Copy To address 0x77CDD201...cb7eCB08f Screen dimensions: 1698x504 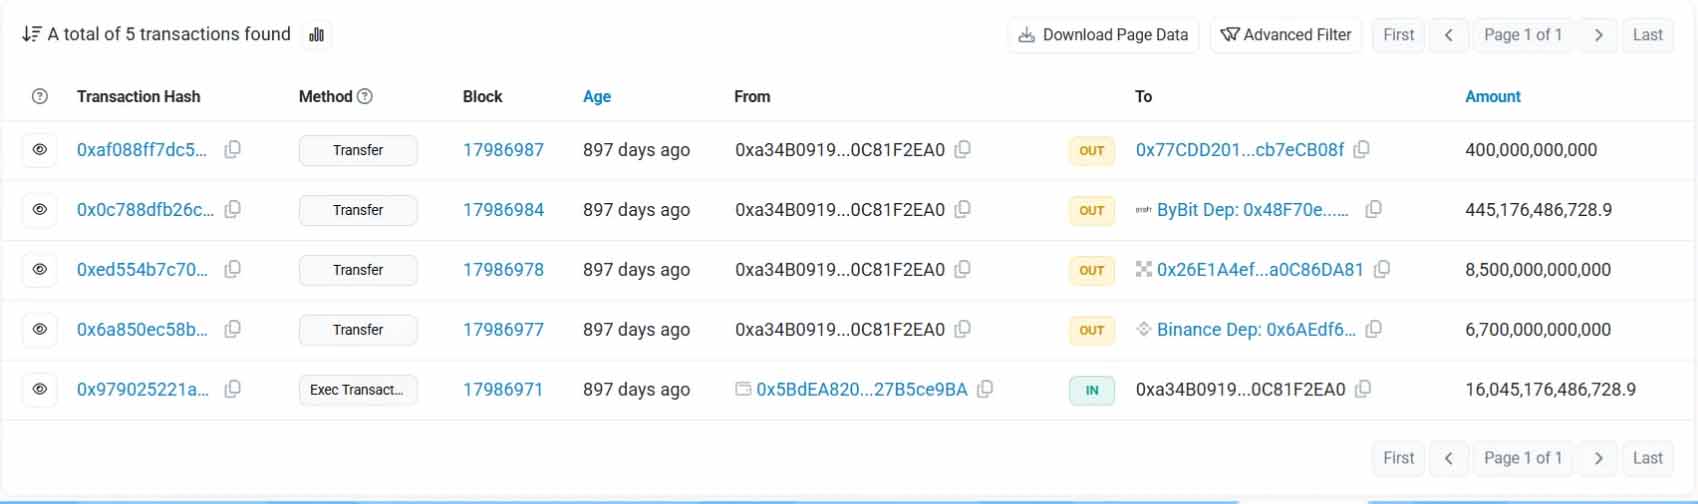pos(1361,150)
